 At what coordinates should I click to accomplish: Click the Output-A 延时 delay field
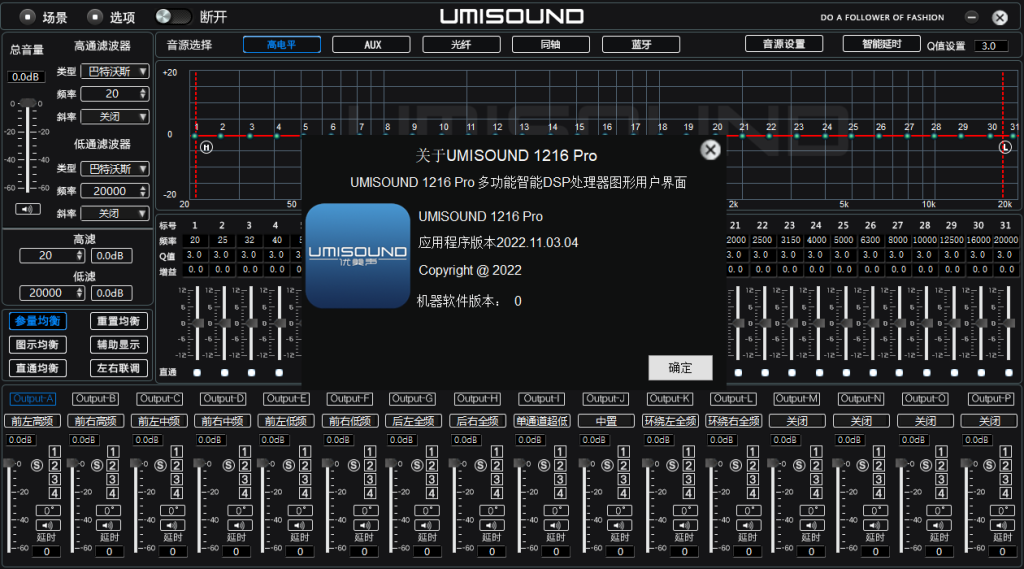47,551
